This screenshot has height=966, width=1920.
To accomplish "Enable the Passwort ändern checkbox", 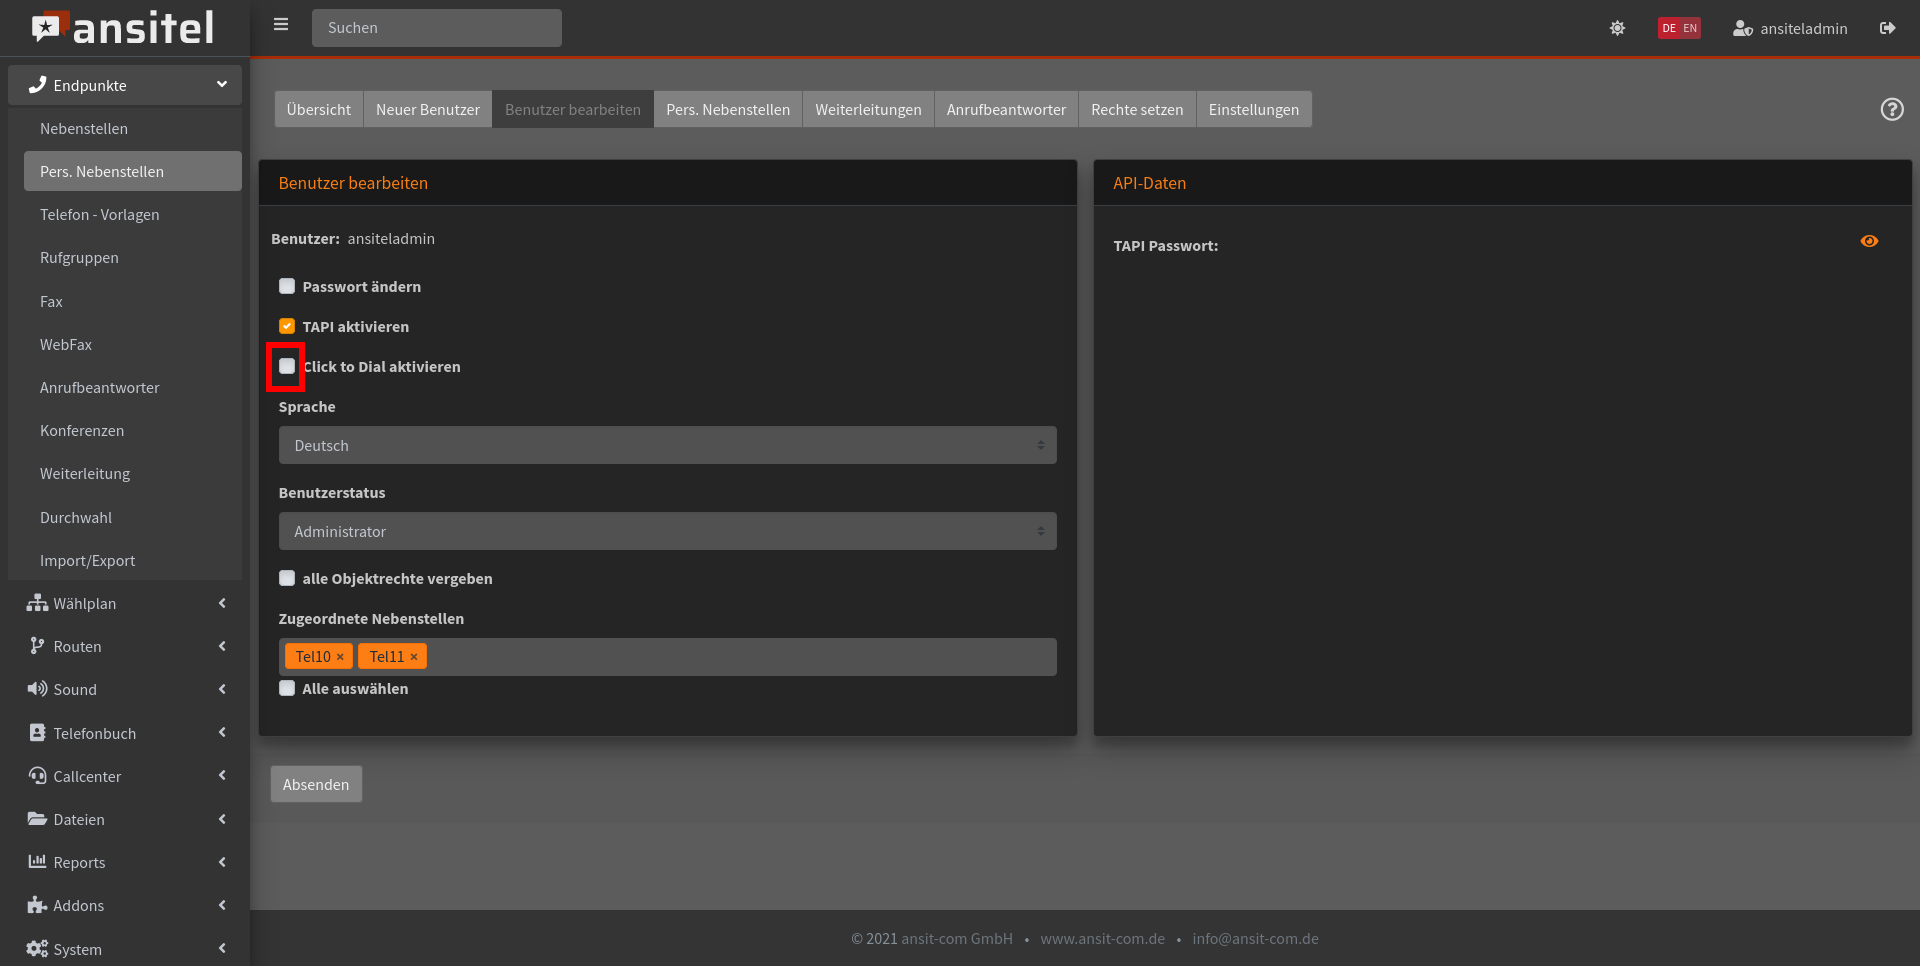I will point(287,287).
